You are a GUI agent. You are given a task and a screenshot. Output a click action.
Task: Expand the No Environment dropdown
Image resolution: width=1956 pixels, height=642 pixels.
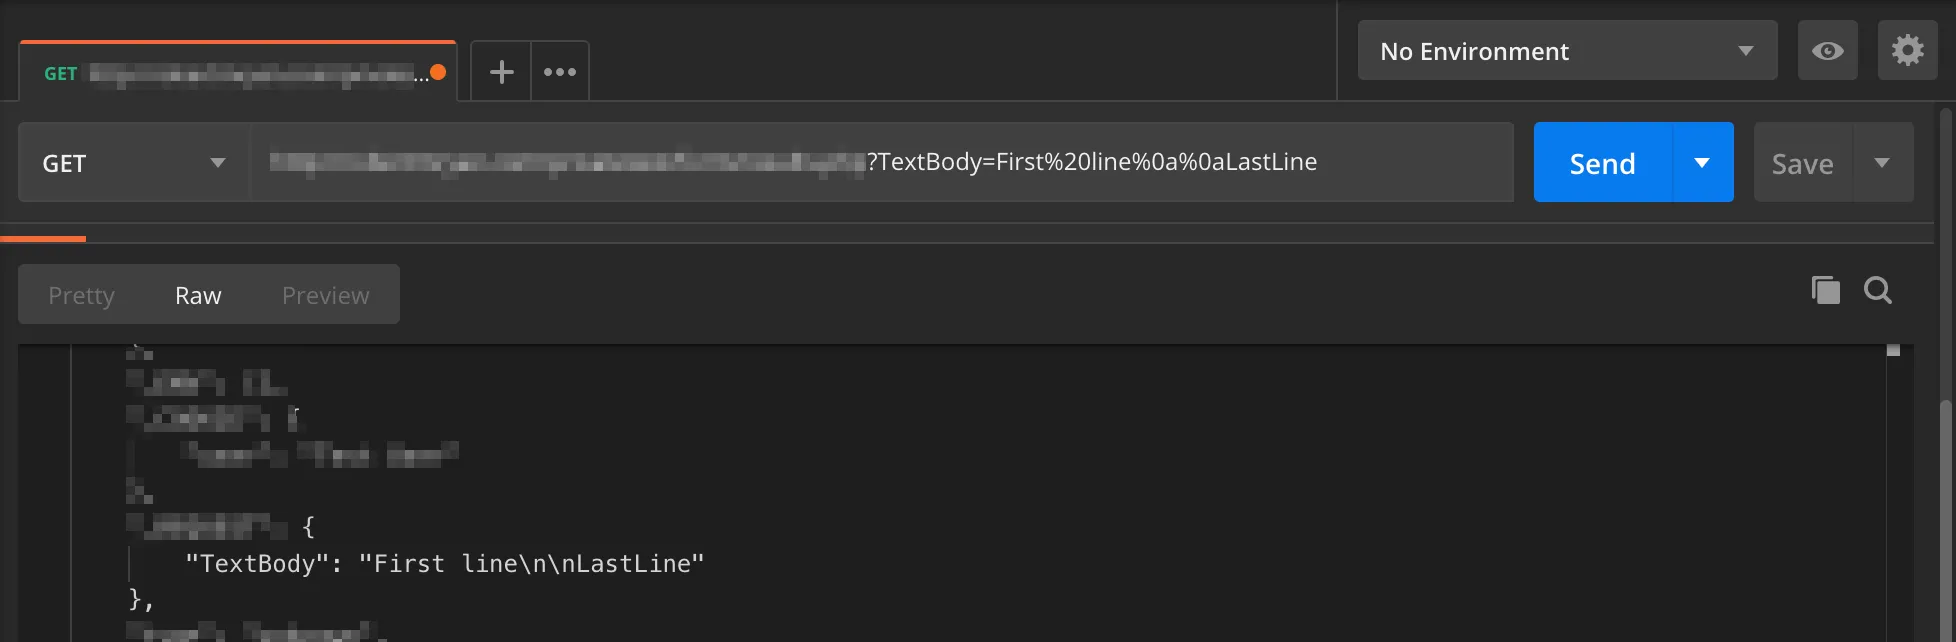coord(1567,51)
